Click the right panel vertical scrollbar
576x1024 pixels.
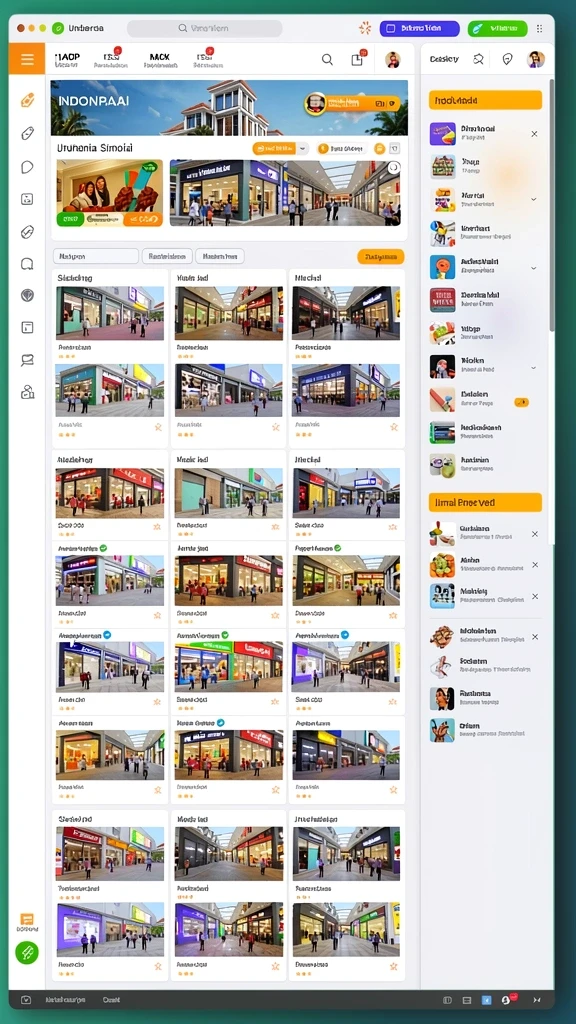[552, 206]
